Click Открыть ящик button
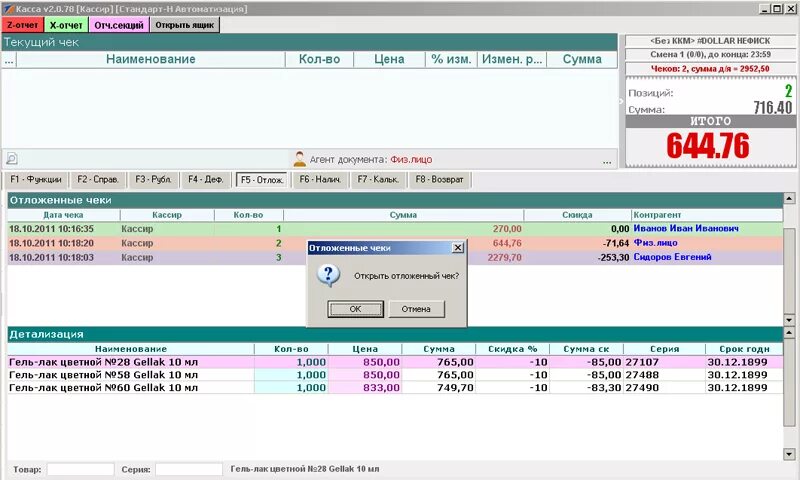800x480 pixels. pos(185,24)
